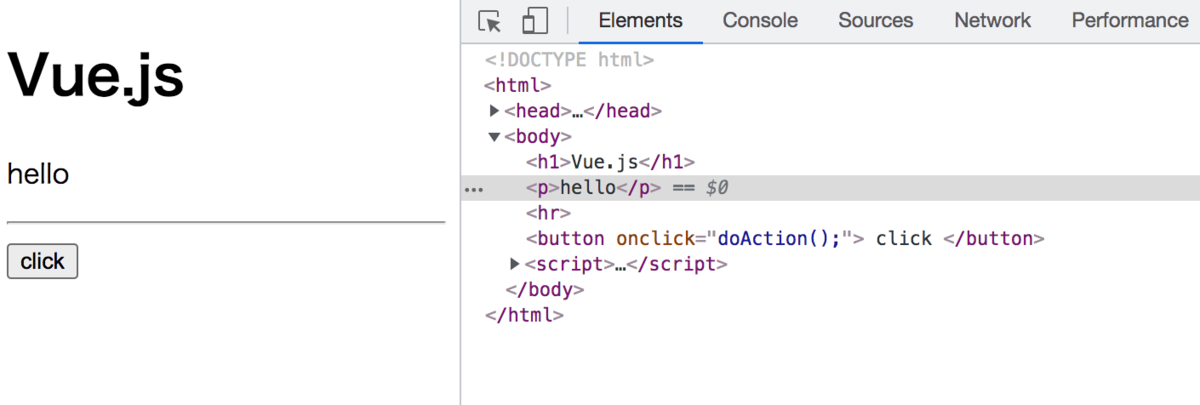
Task: Click the hello paragraph on the page
Action: 38,174
